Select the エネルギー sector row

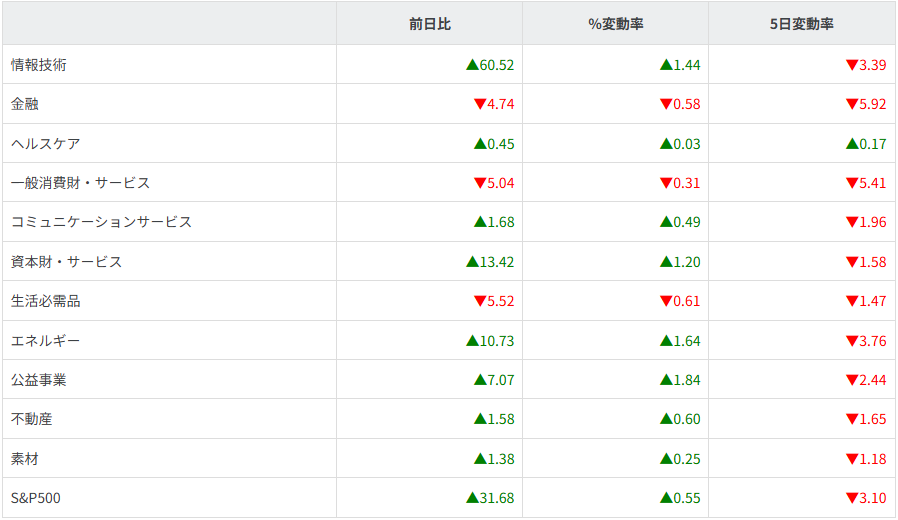pos(45,341)
